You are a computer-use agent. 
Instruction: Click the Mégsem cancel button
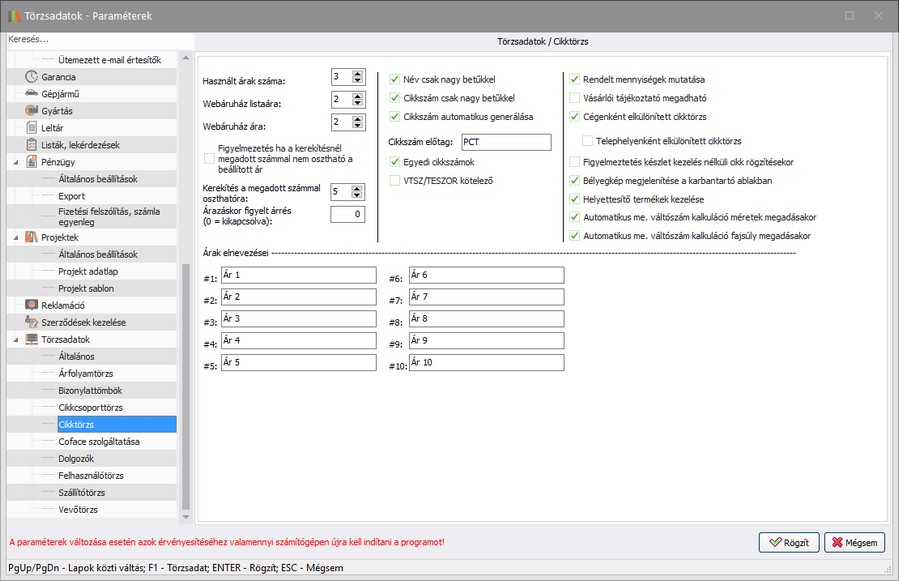coord(855,542)
